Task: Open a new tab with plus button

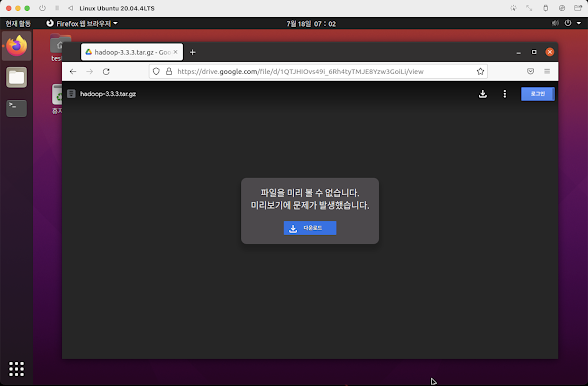Action: coord(193,52)
